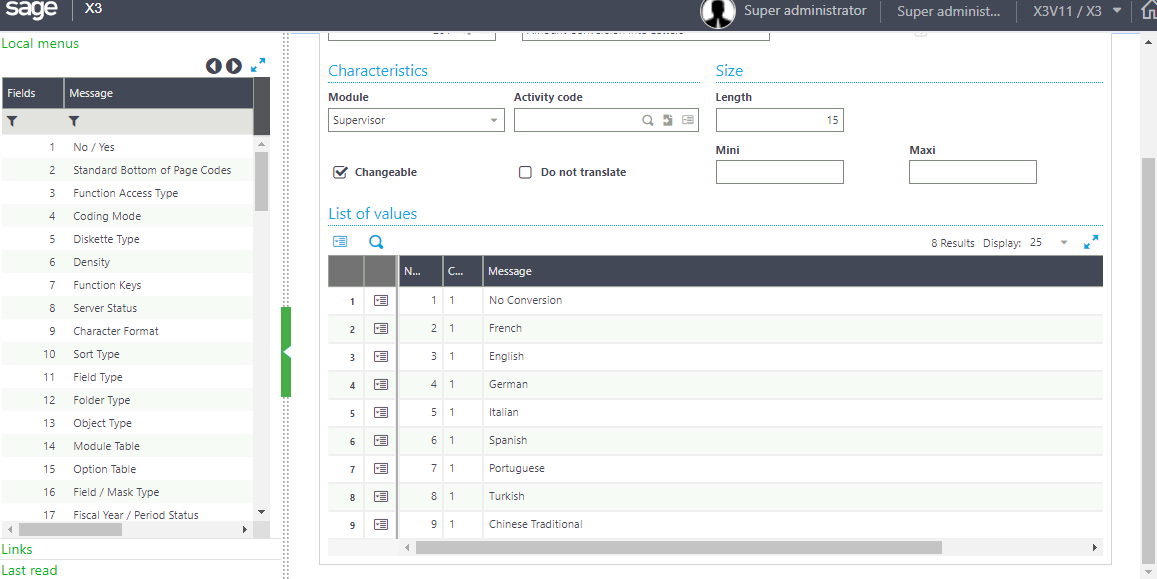Open the detail icon for the French row

pos(380,328)
